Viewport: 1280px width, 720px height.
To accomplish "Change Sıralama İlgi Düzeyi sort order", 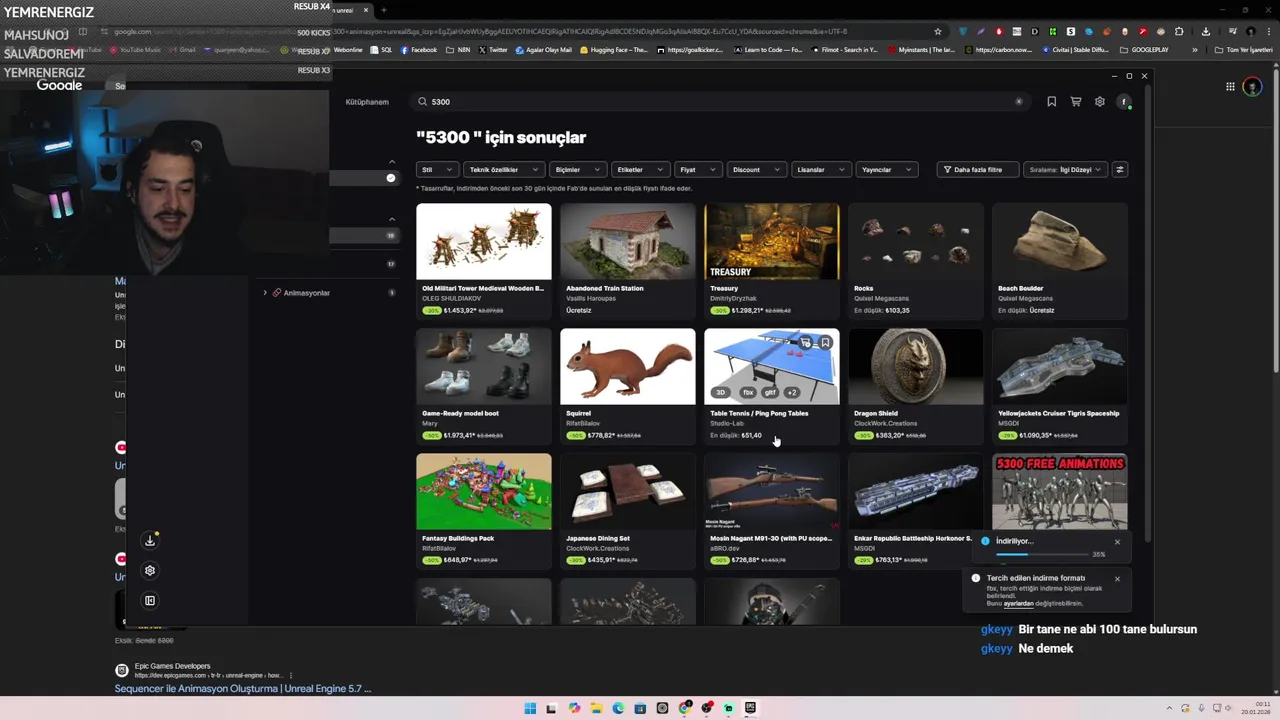I will click(1065, 169).
